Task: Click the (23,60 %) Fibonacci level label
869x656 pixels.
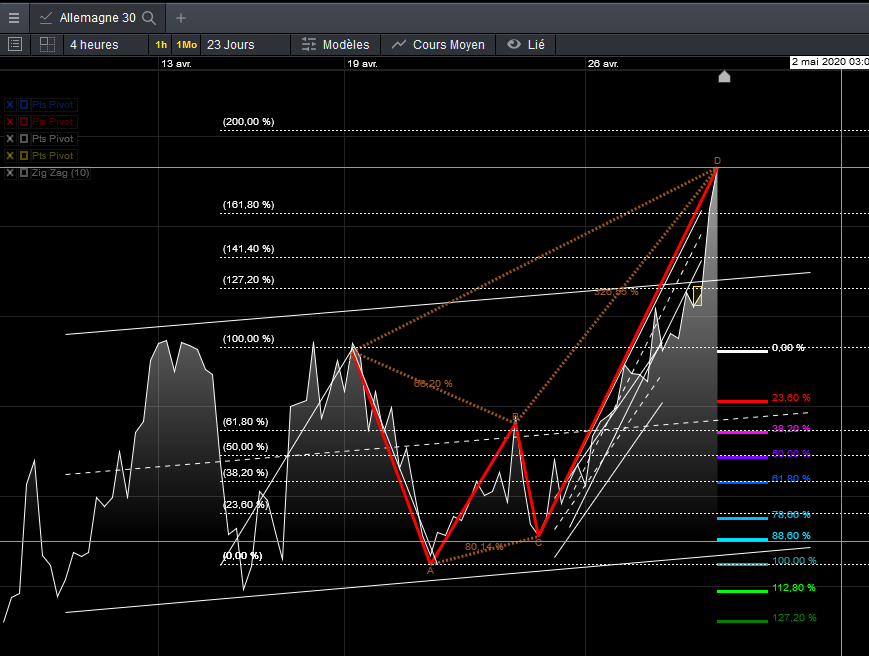Action: (246, 505)
